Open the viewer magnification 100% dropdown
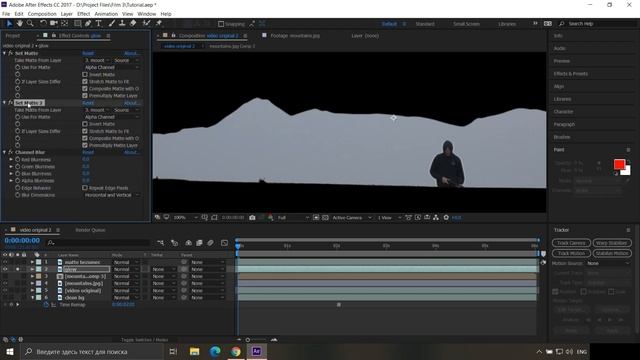Viewport: 640px width, 360px height. click(x=186, y=218)
